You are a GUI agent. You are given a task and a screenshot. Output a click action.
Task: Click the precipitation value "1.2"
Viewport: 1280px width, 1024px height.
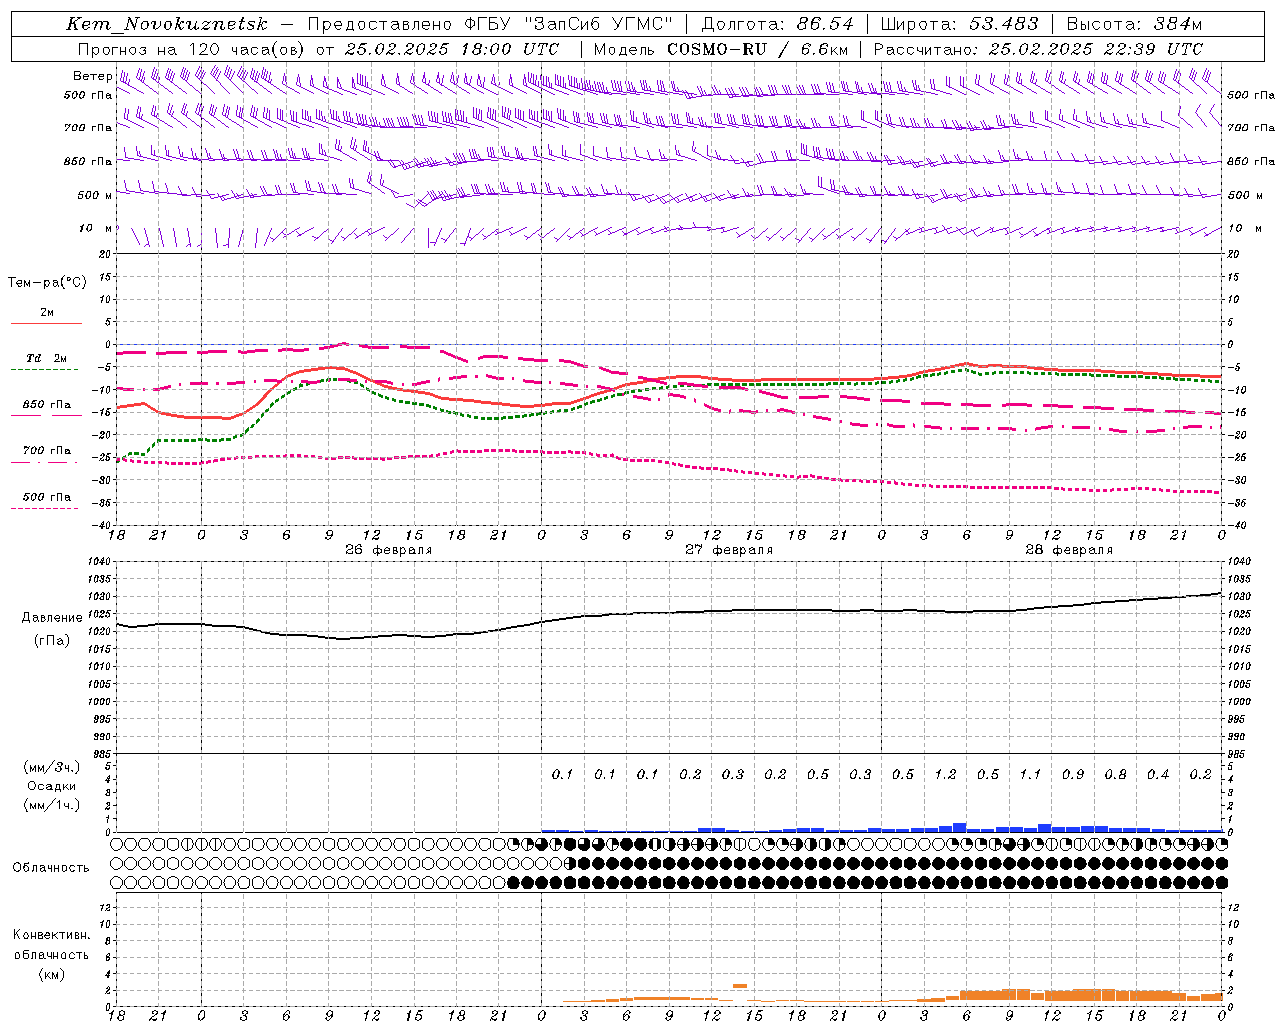coord(945,774)
